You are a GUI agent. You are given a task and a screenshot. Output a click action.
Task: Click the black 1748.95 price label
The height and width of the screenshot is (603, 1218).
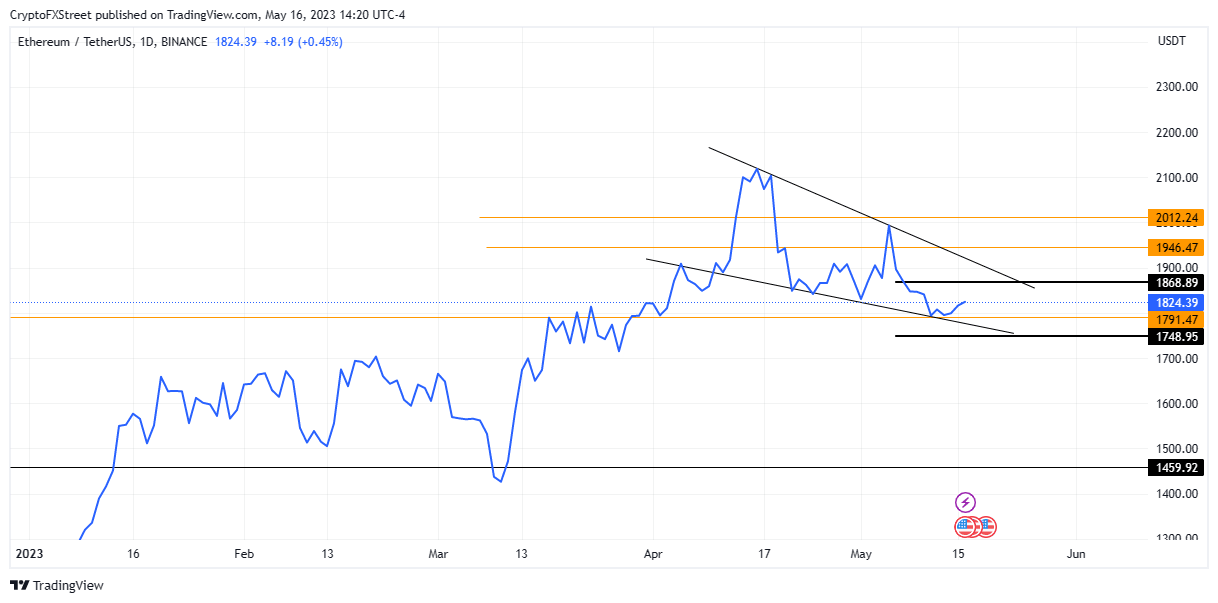[1175, 337]
